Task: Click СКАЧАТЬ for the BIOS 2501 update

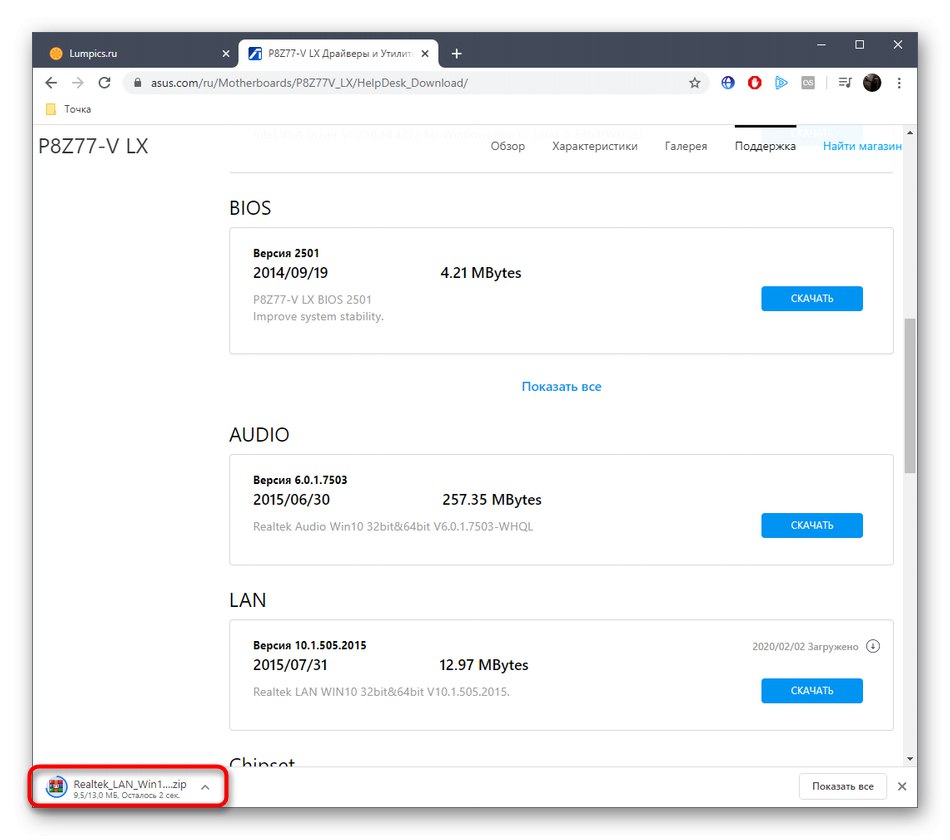Action: (x=811, y=298)
